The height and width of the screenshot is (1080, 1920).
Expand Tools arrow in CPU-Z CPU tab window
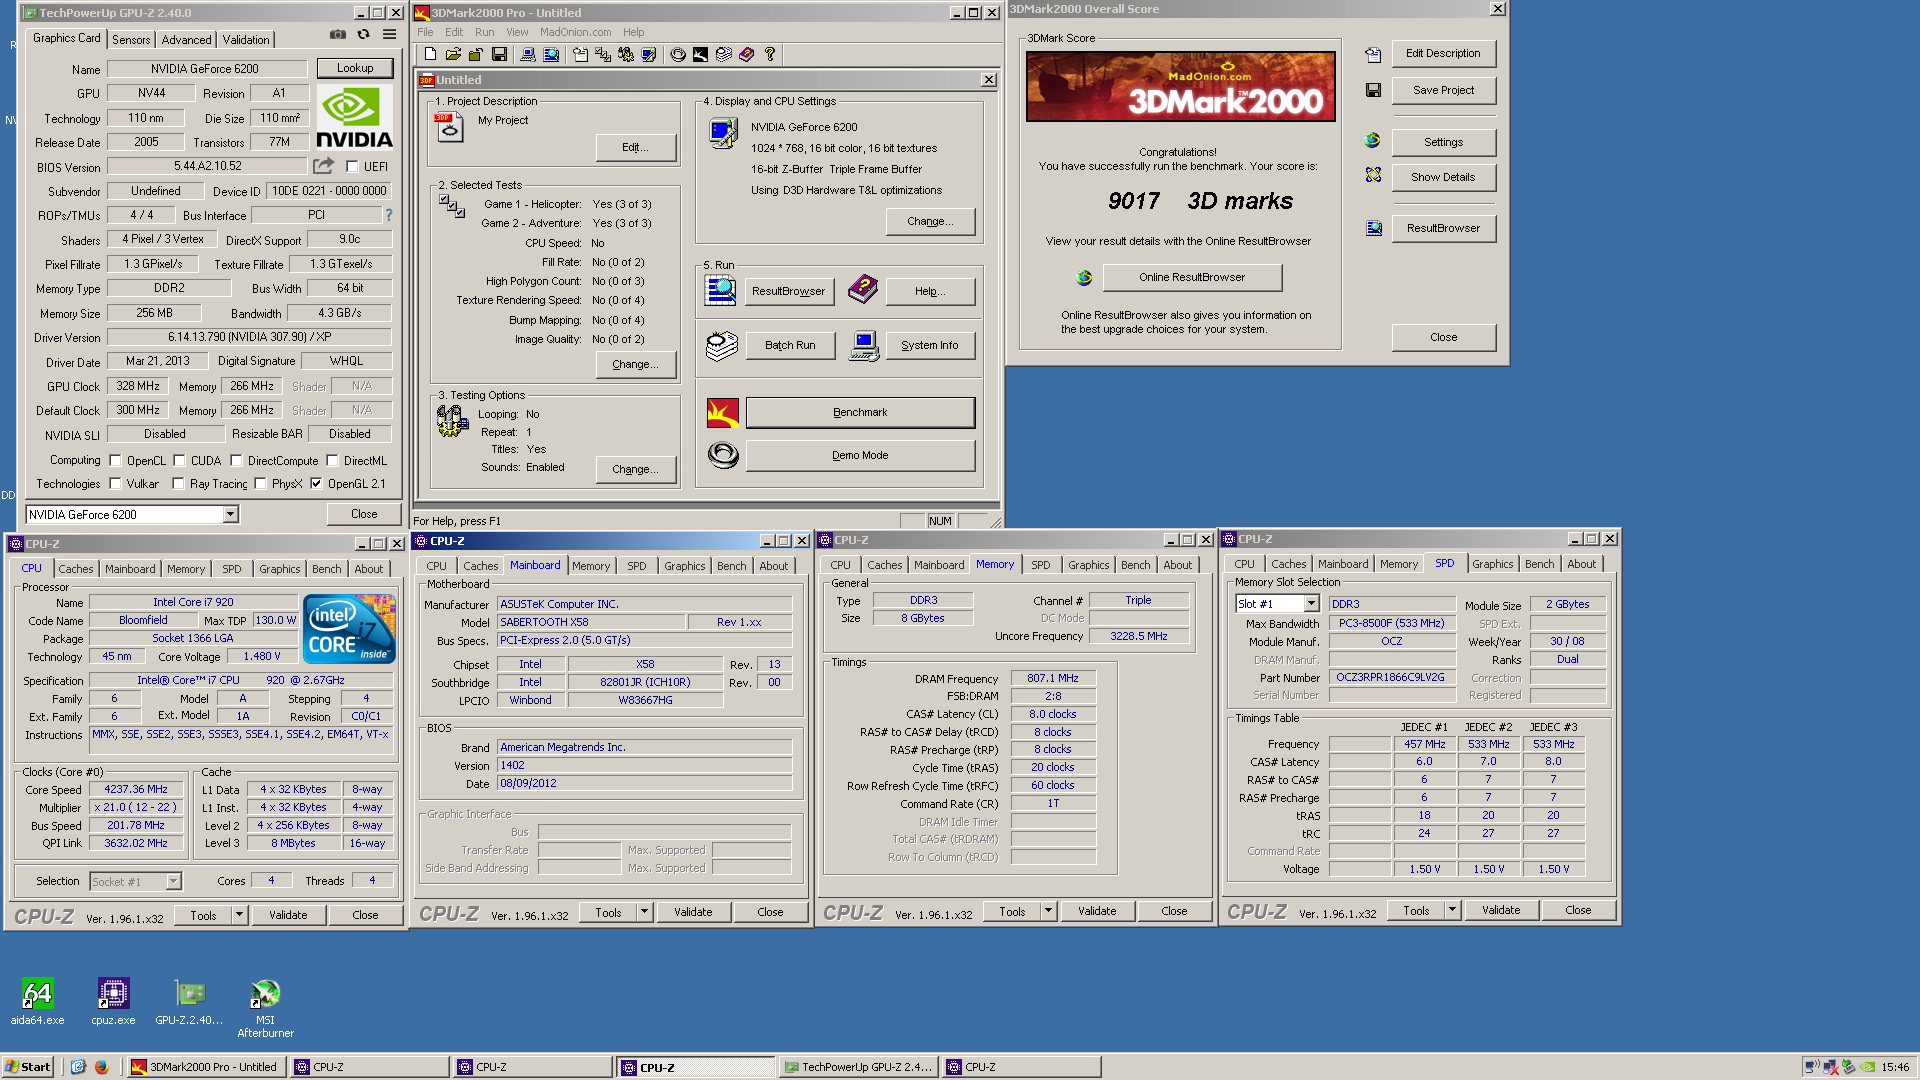point(239,915)
